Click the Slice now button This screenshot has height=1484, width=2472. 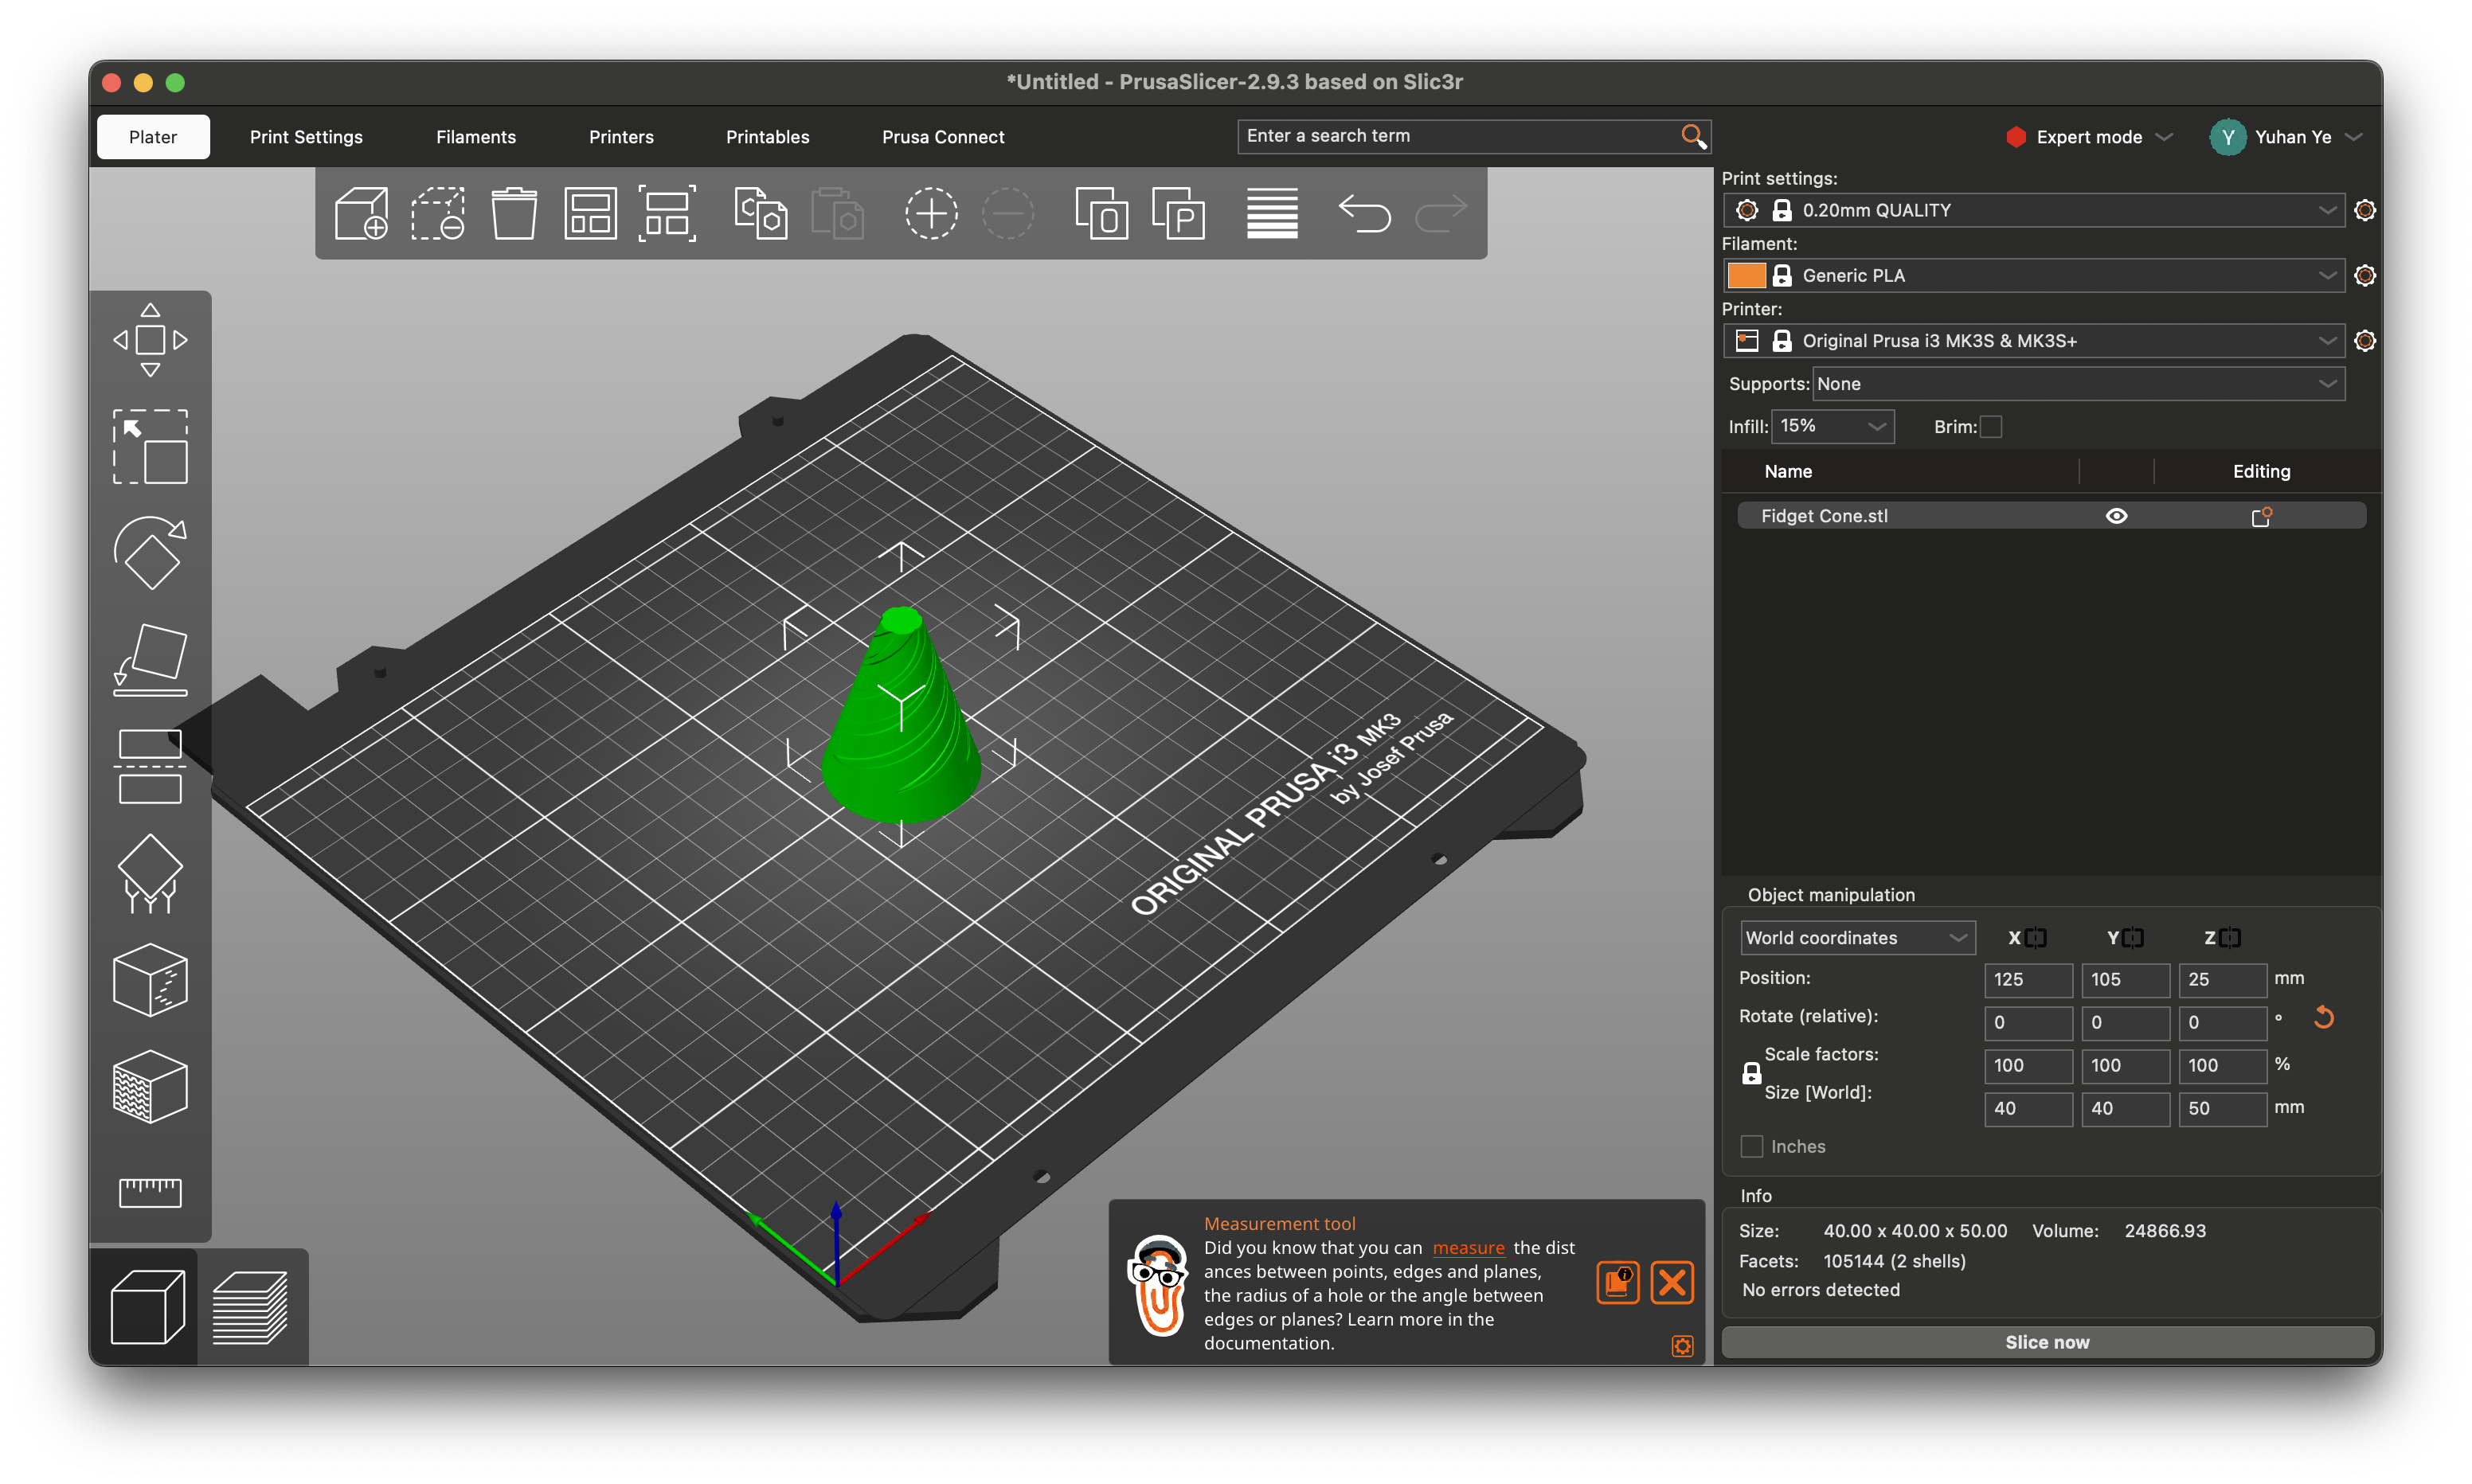pos(2047,1342)
